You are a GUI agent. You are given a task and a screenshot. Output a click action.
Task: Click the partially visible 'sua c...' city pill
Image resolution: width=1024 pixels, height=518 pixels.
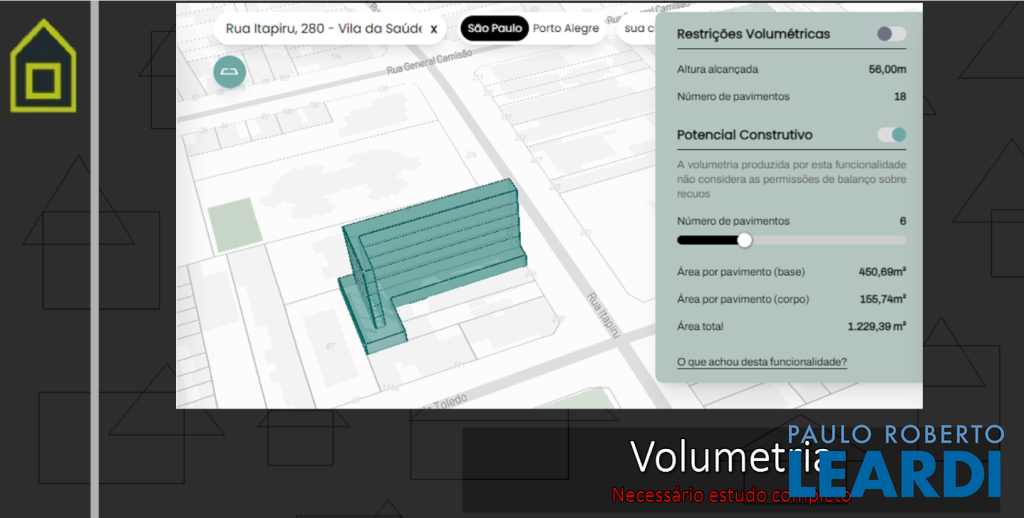tap(639, 29)
